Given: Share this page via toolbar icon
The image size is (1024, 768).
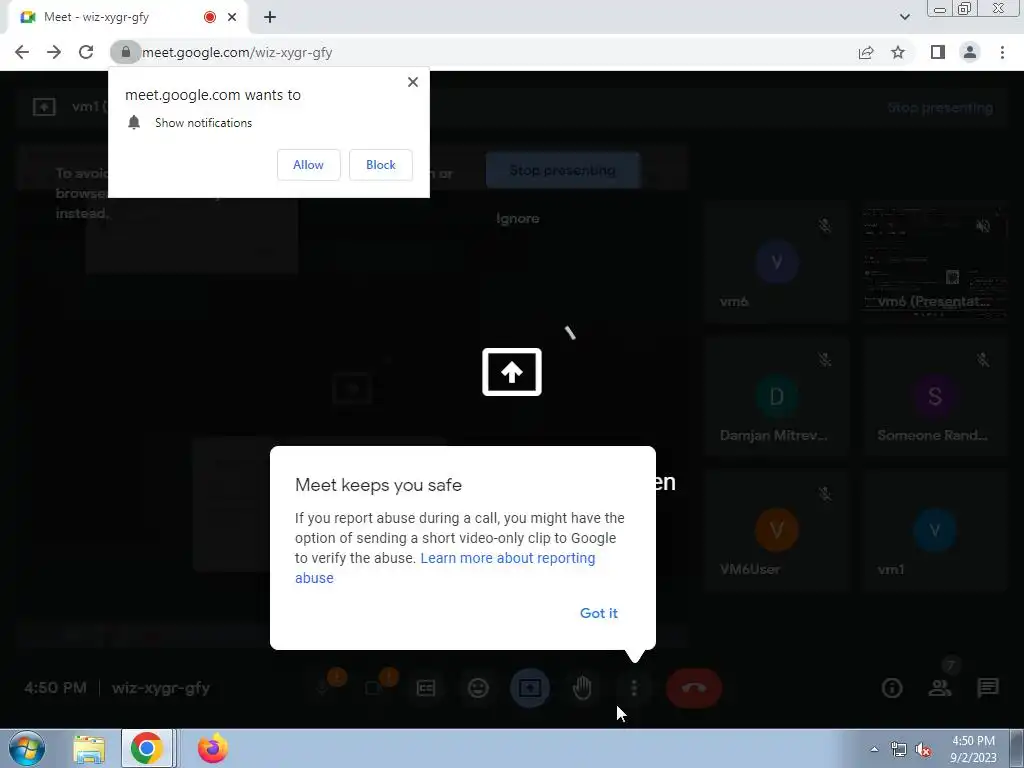Looking at the screenshot, I should (866, 52).
